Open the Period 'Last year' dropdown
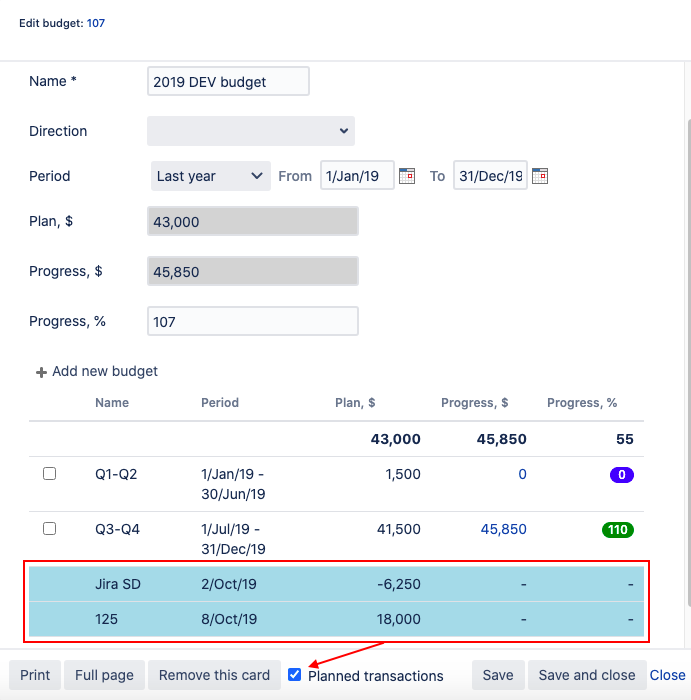The width and height of the screenshot is (691, 700). 210,176
